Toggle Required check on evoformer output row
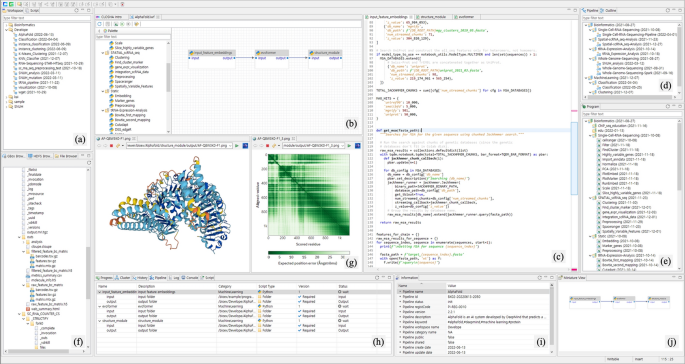 tap(301, 316)
